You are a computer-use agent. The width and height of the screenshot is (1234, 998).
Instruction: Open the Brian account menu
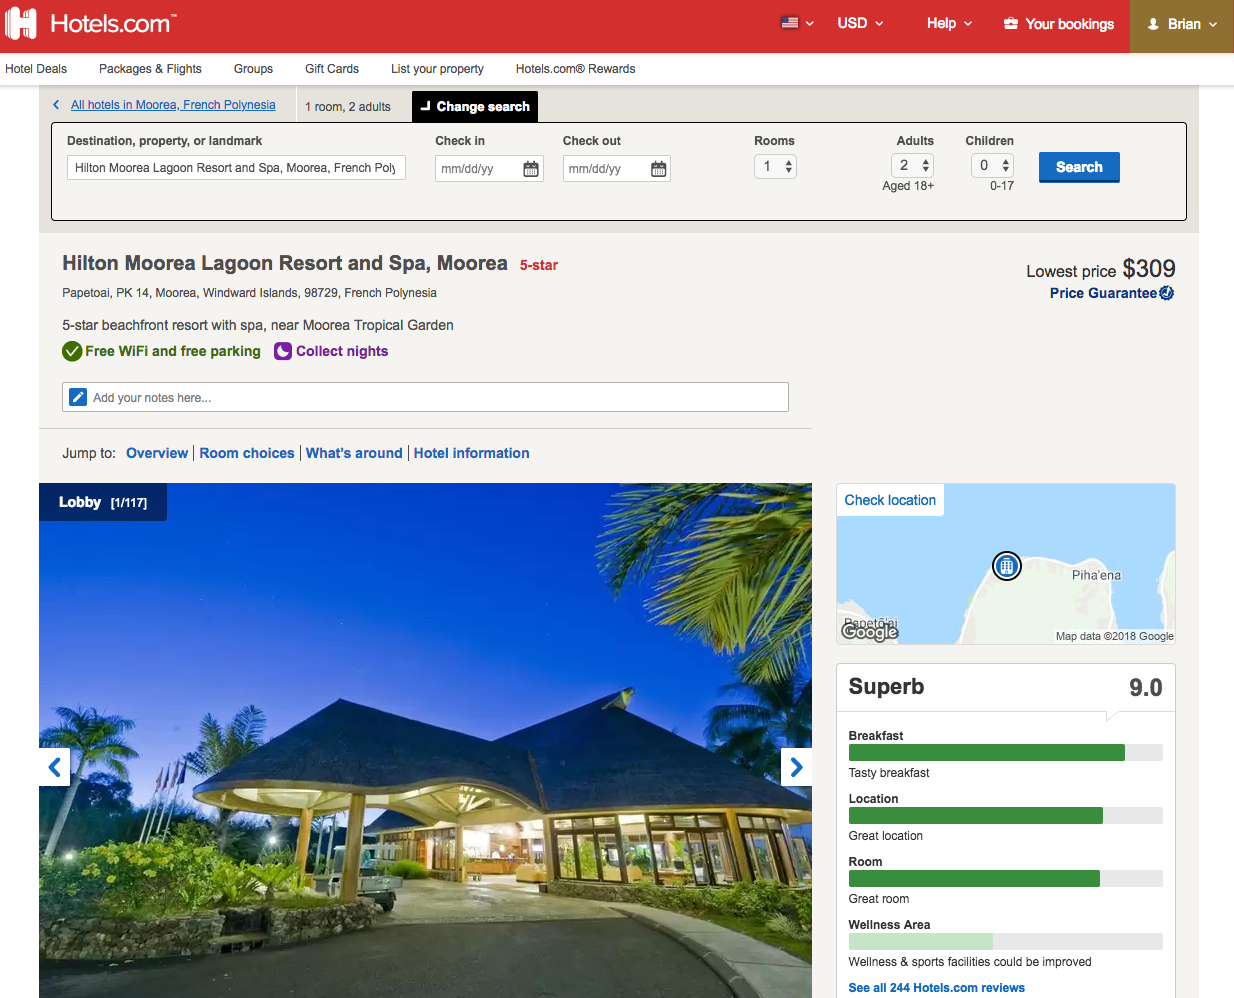[x=1182, y=24]
